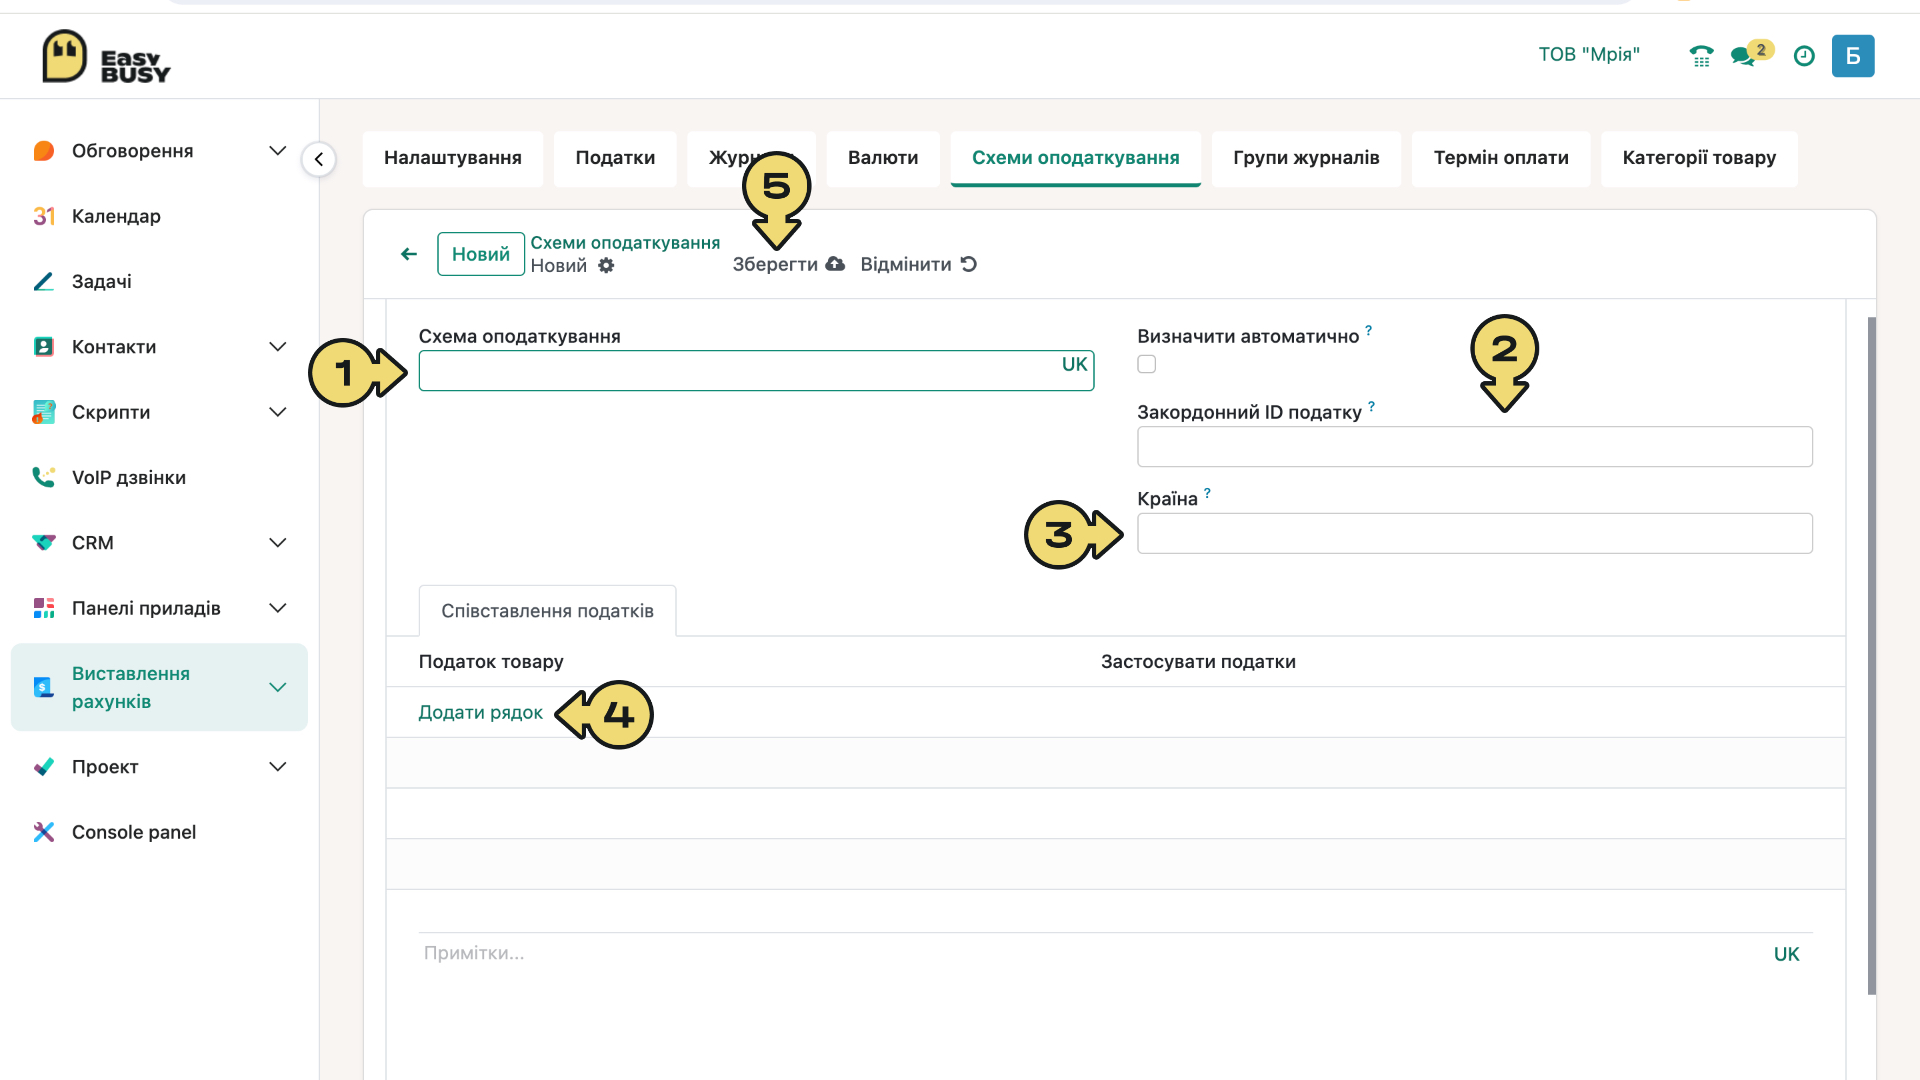
Task: Click the Податок товару column header
Action: coord(490,661)
